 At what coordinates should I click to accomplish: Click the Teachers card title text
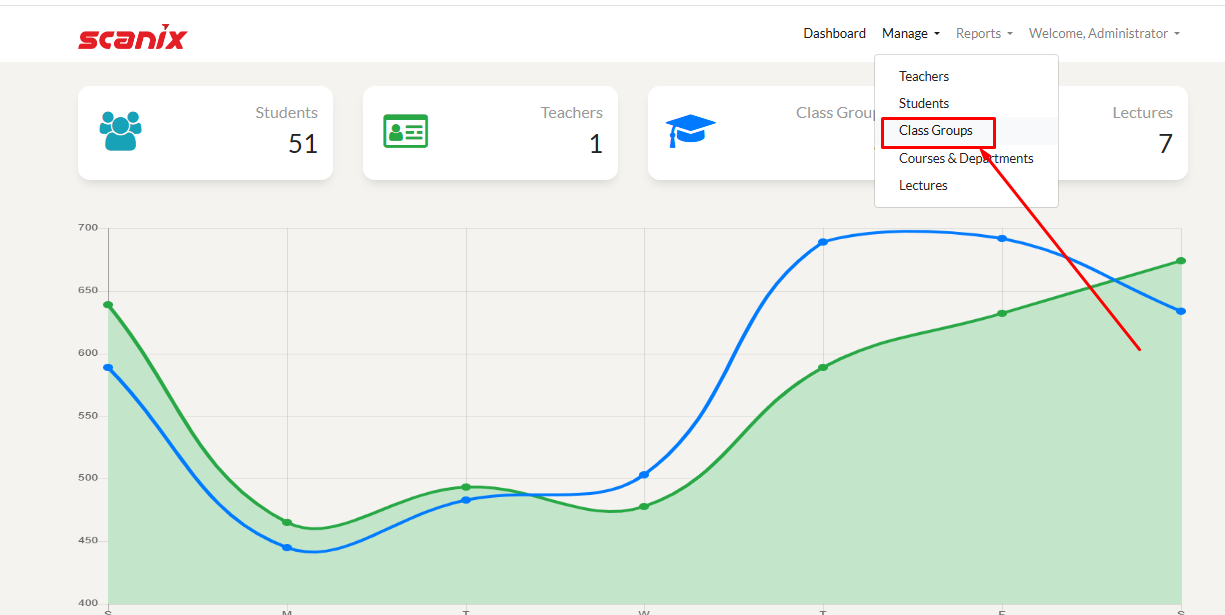(571, 113)
